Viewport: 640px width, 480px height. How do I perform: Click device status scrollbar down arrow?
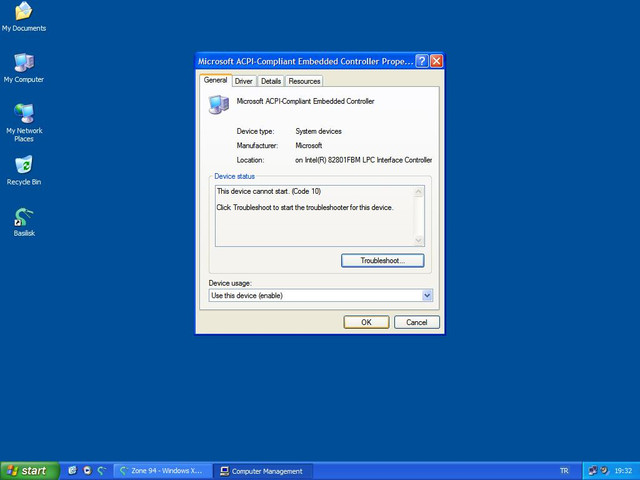pyautogui.click(x=418, y=240)
